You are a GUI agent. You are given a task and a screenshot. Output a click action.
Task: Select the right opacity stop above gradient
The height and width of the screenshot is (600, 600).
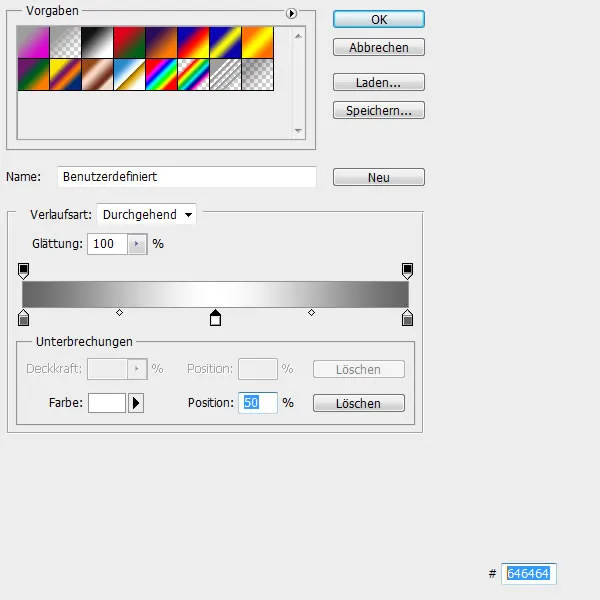tap(407, 270)
